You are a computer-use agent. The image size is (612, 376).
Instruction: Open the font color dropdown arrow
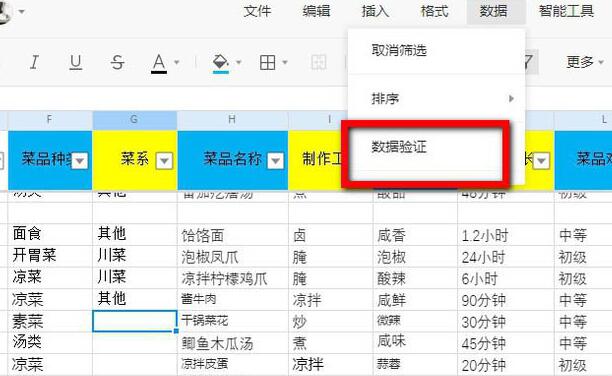point(176,62)
